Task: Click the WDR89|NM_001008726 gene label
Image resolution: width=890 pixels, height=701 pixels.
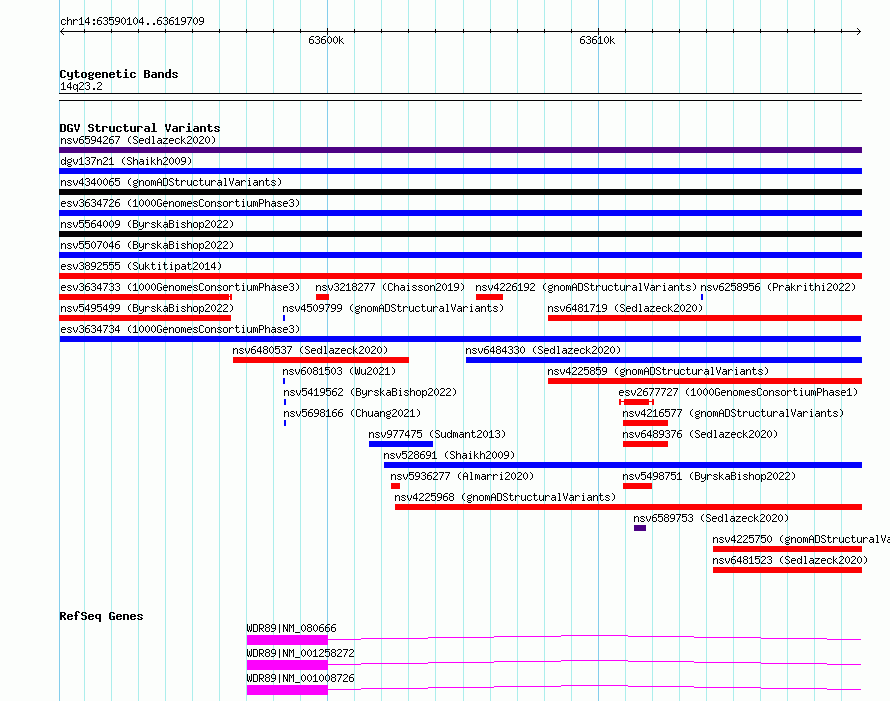Action: [300, 678]
